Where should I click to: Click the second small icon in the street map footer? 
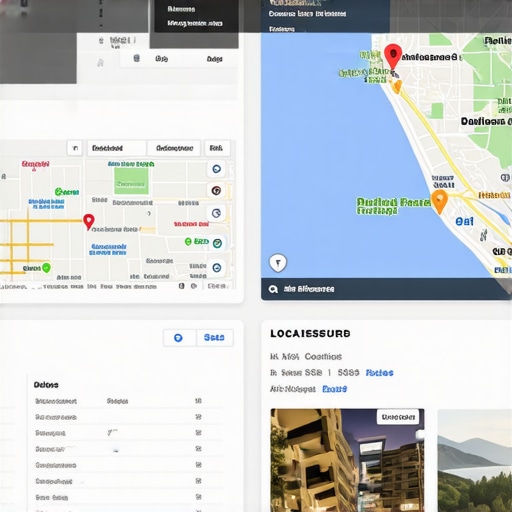(194, 286)
